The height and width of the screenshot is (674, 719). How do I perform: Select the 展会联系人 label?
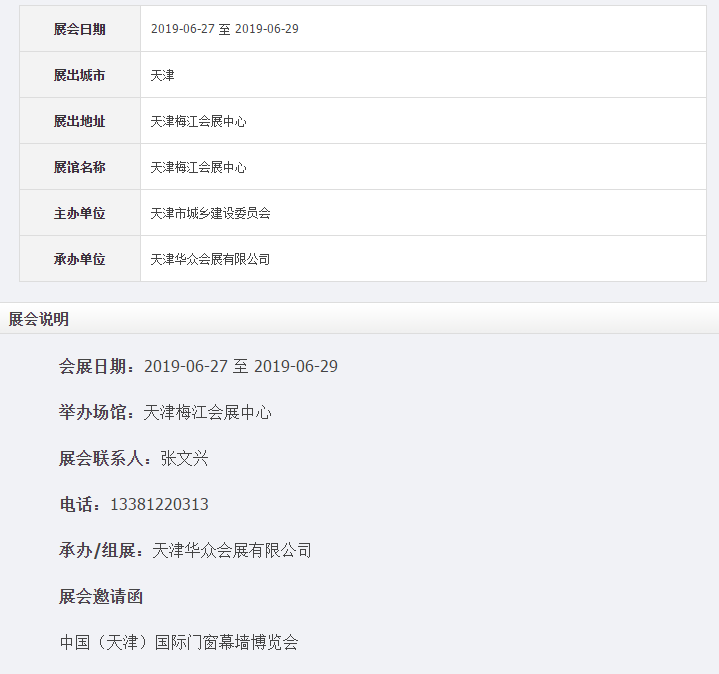(x=105, y=459)
